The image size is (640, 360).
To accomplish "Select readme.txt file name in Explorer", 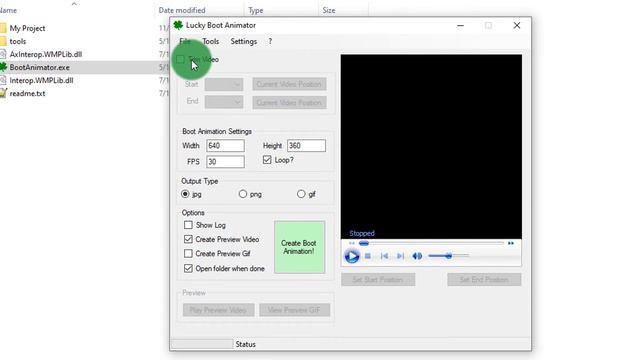I will click(27, 93).
